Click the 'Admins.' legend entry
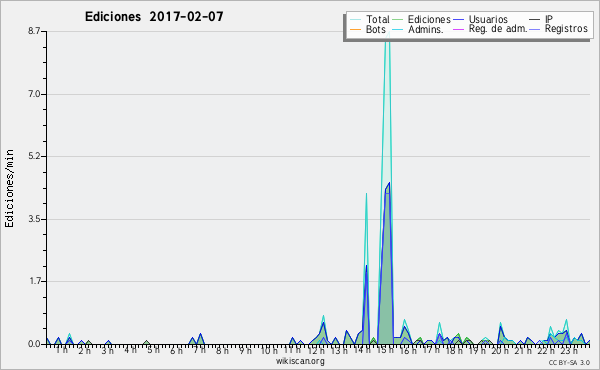The image size is (600, 370). click(x=426, y=29)
